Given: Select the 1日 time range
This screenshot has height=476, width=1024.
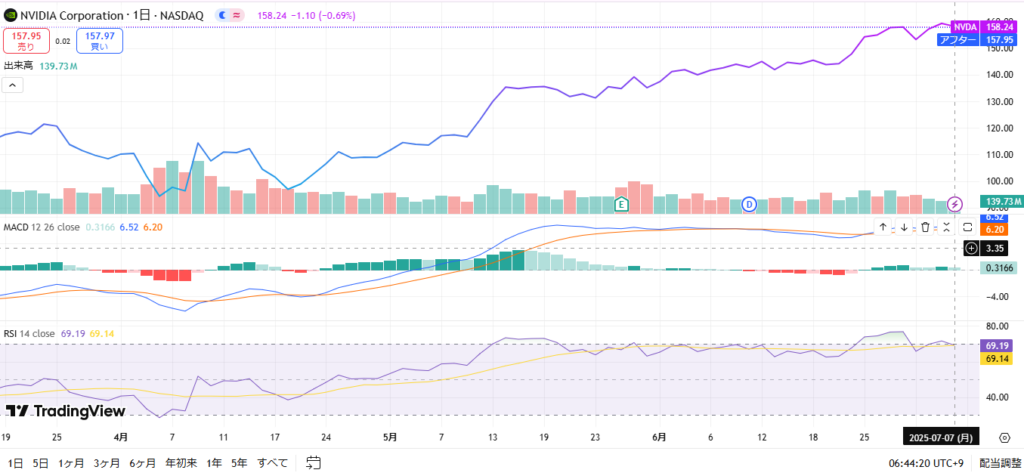Looking at the screenshot, I should (15, 464).
